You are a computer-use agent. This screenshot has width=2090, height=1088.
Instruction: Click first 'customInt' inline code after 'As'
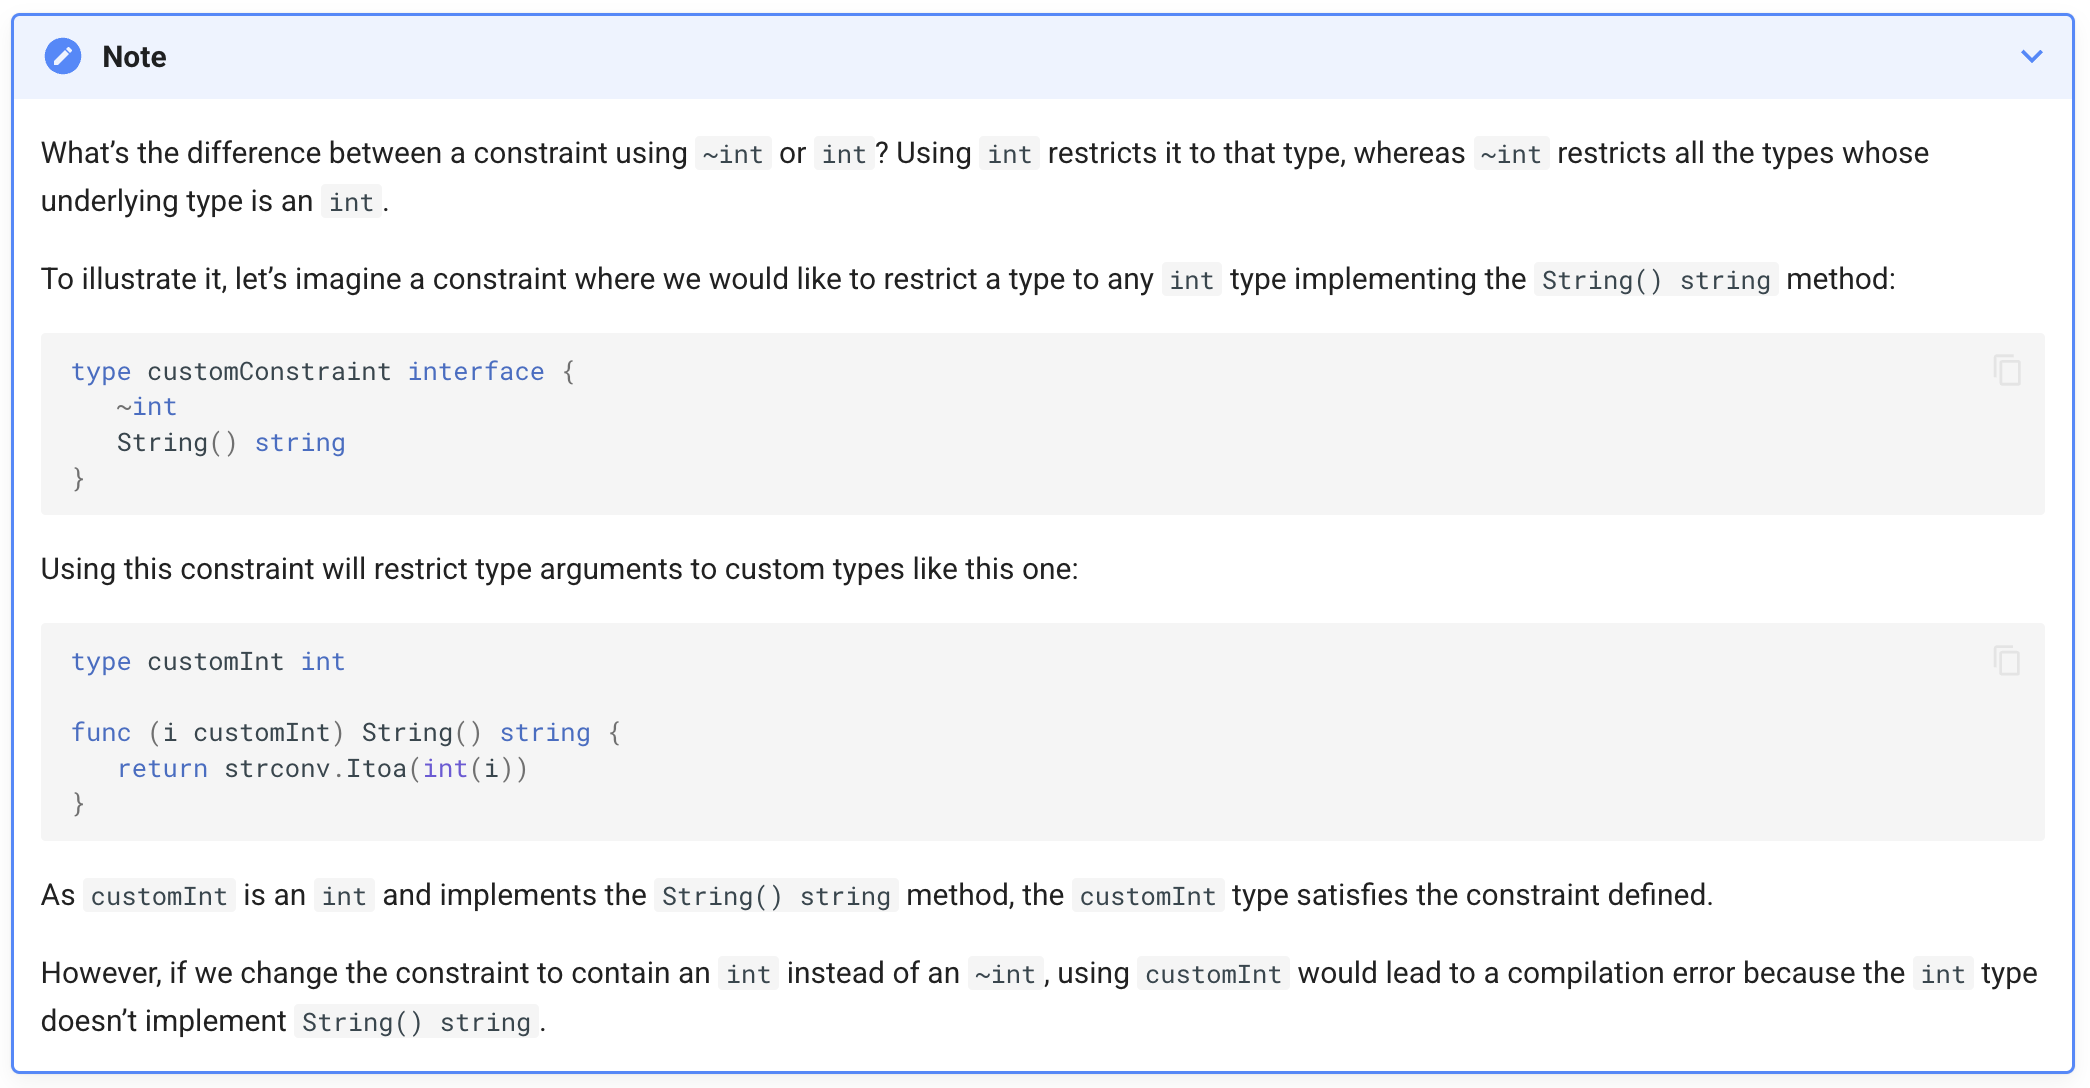pyautogui.click(x=159, y=896)
